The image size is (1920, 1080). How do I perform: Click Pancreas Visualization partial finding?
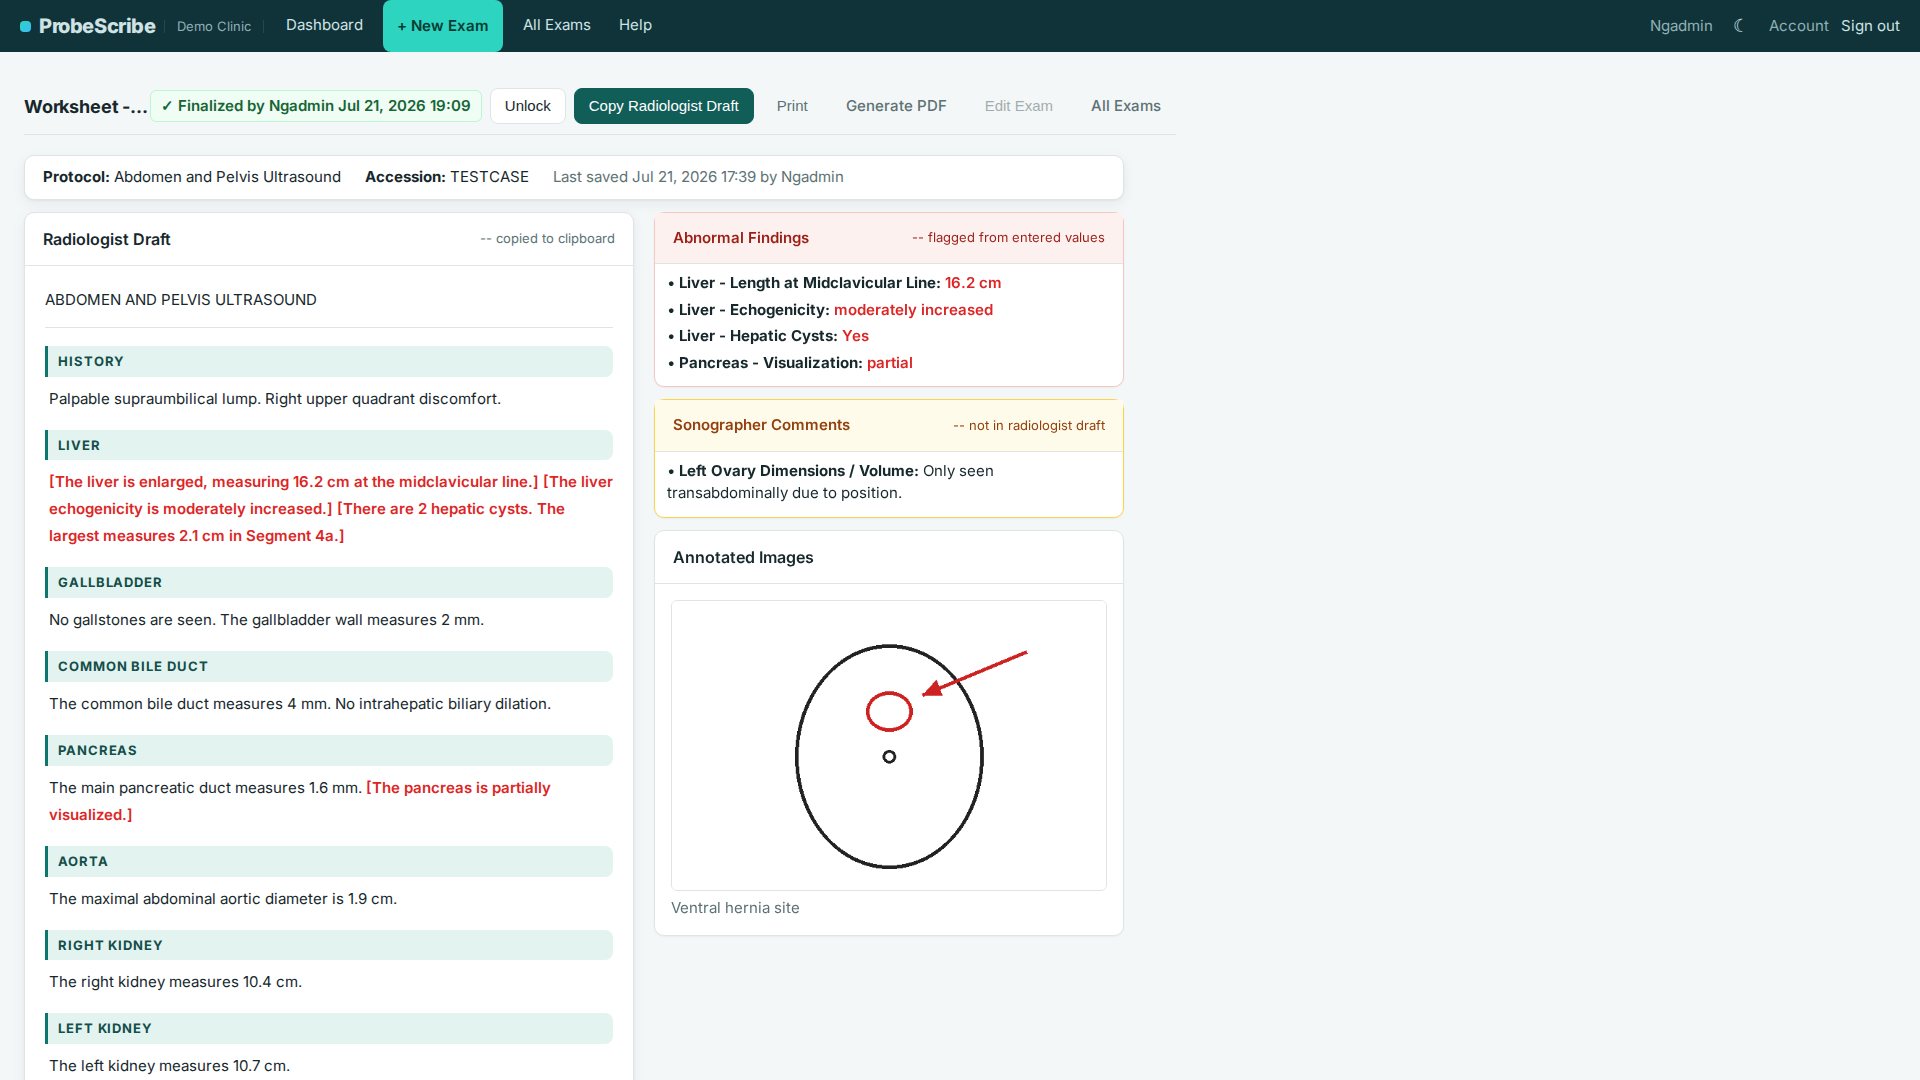[791, 363]
